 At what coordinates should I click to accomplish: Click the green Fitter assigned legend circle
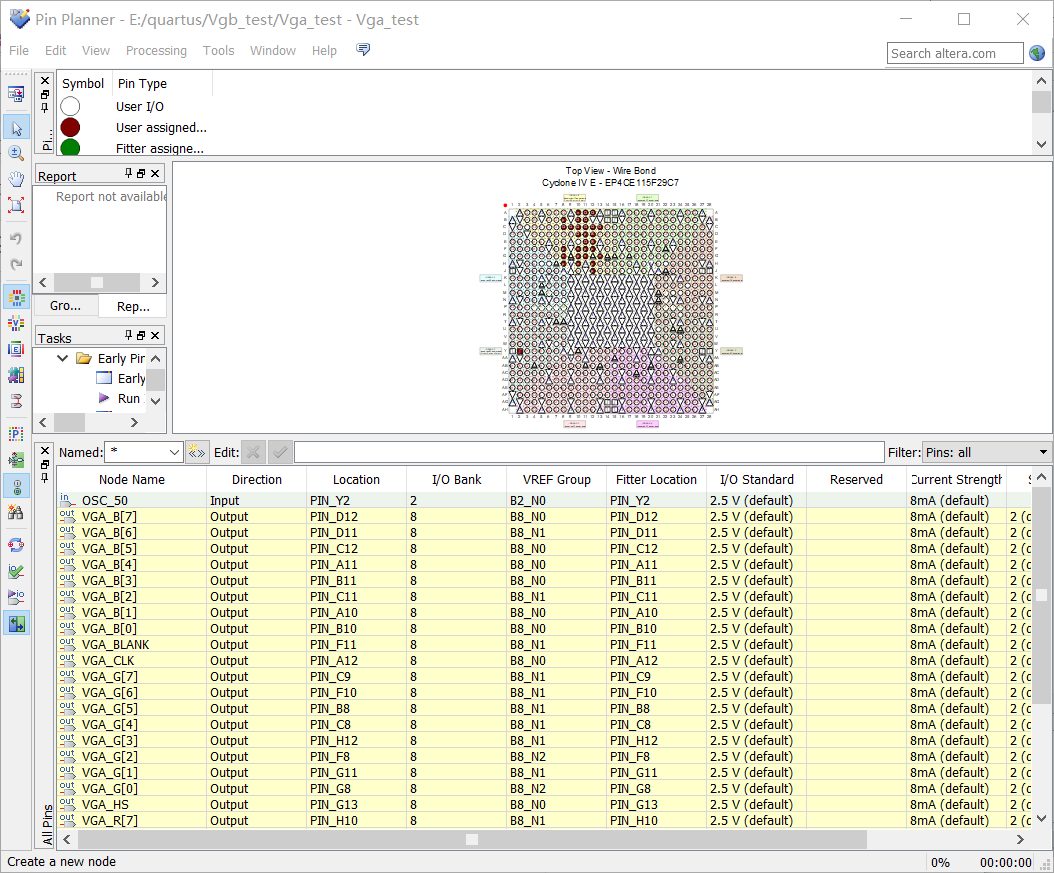click(70, 147)
